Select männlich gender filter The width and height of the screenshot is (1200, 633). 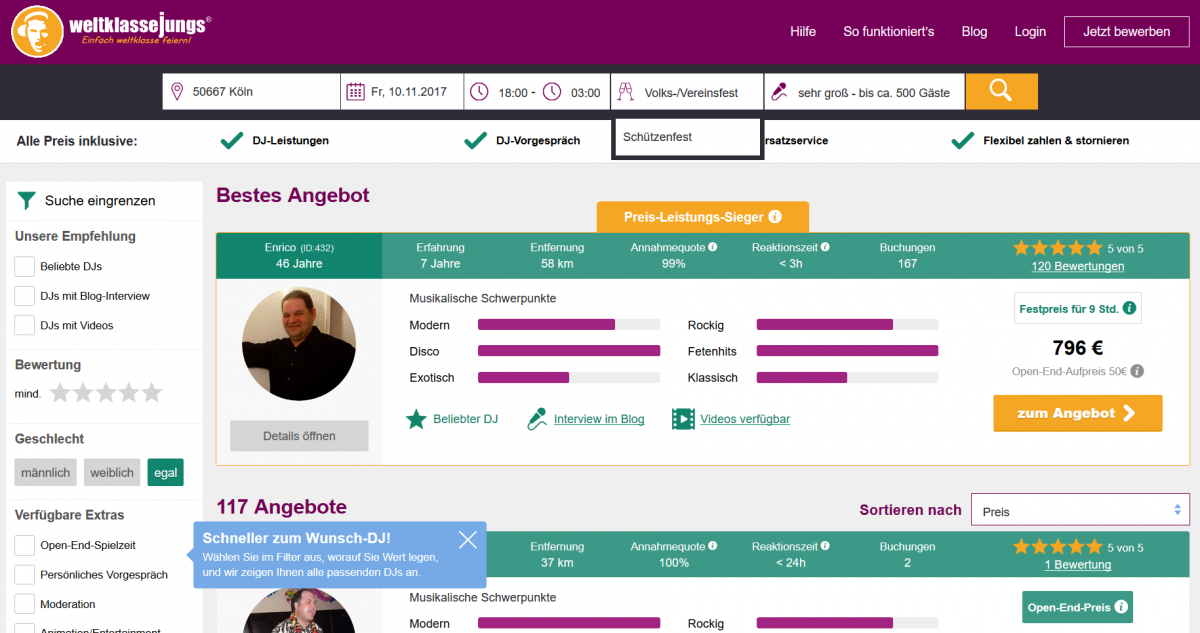pos(46,473)
